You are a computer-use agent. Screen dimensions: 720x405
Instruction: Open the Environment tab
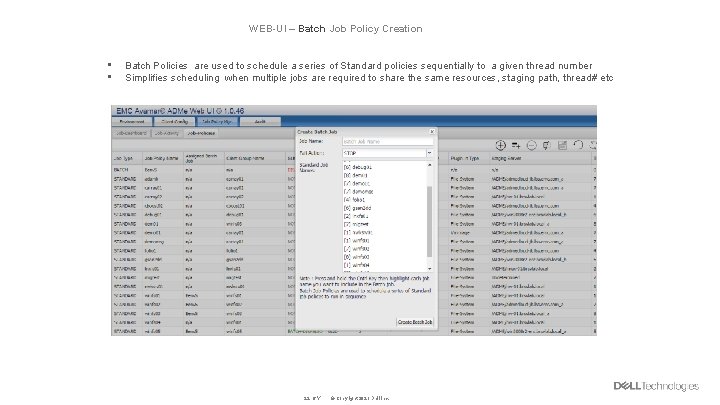point(132,122)
